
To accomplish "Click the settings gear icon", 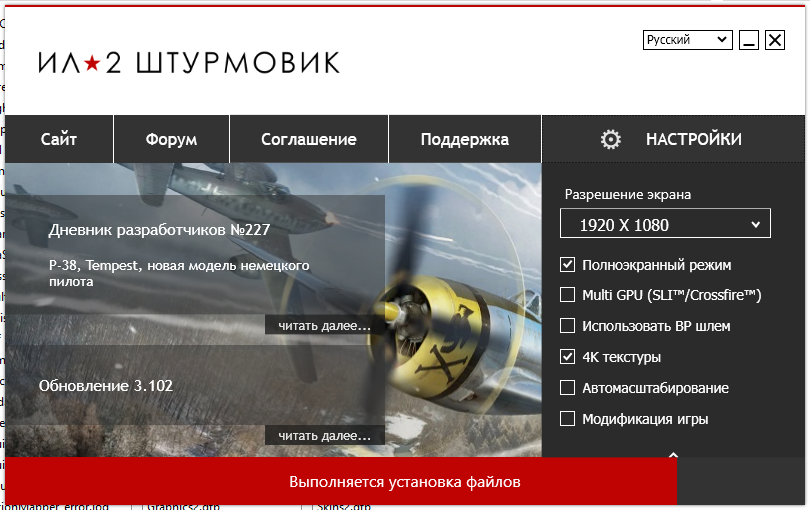I will point(611,140).
